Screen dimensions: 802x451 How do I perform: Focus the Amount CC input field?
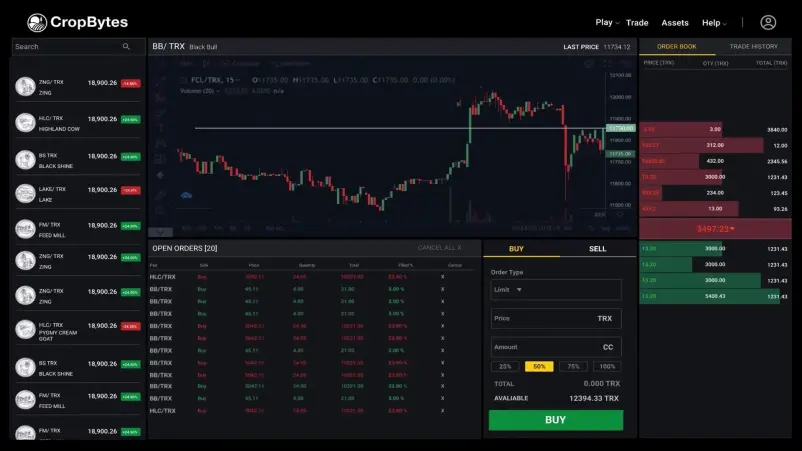(x=556, y=347)
